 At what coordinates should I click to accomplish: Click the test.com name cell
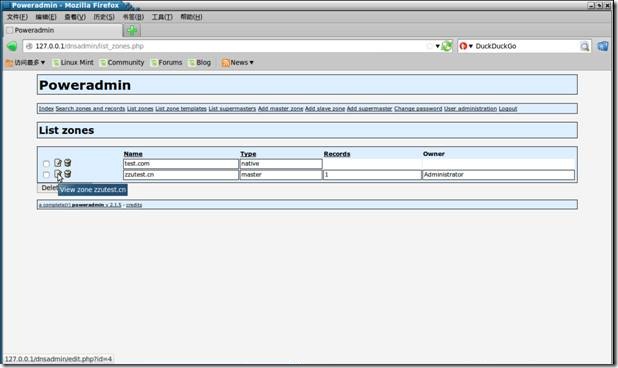coord(181,164)
